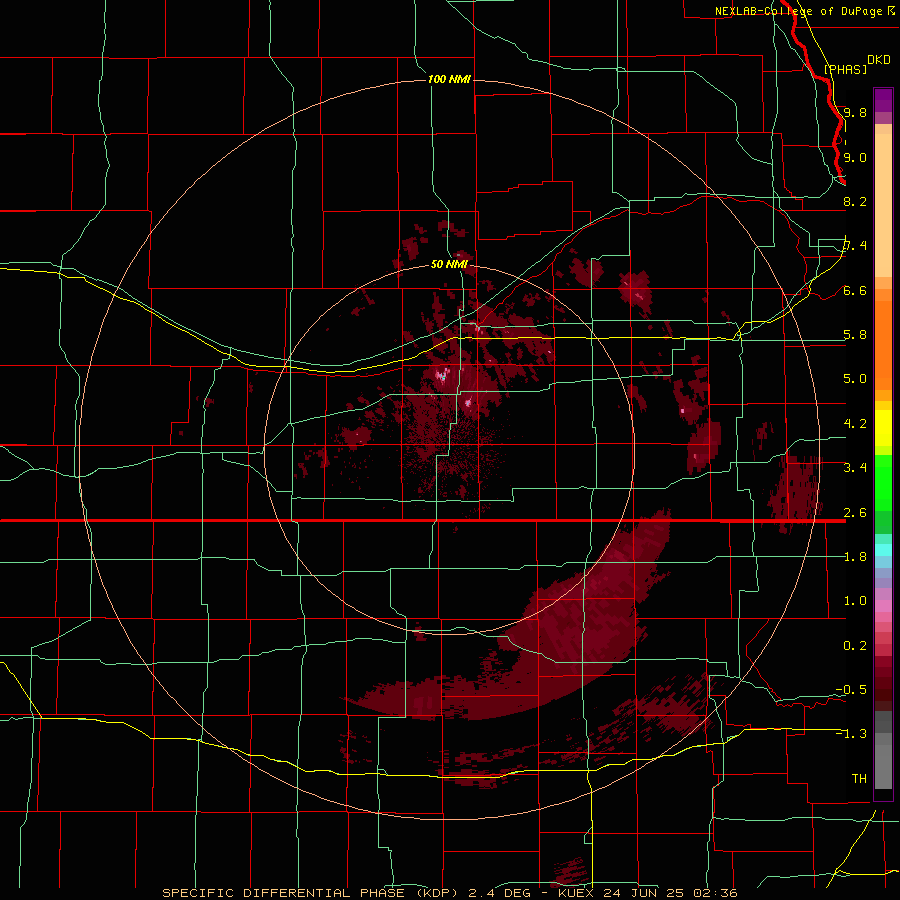Viewport: 900px width, 900px height.
Task: Click the 9.0 scale value
Action: (855, 157)
